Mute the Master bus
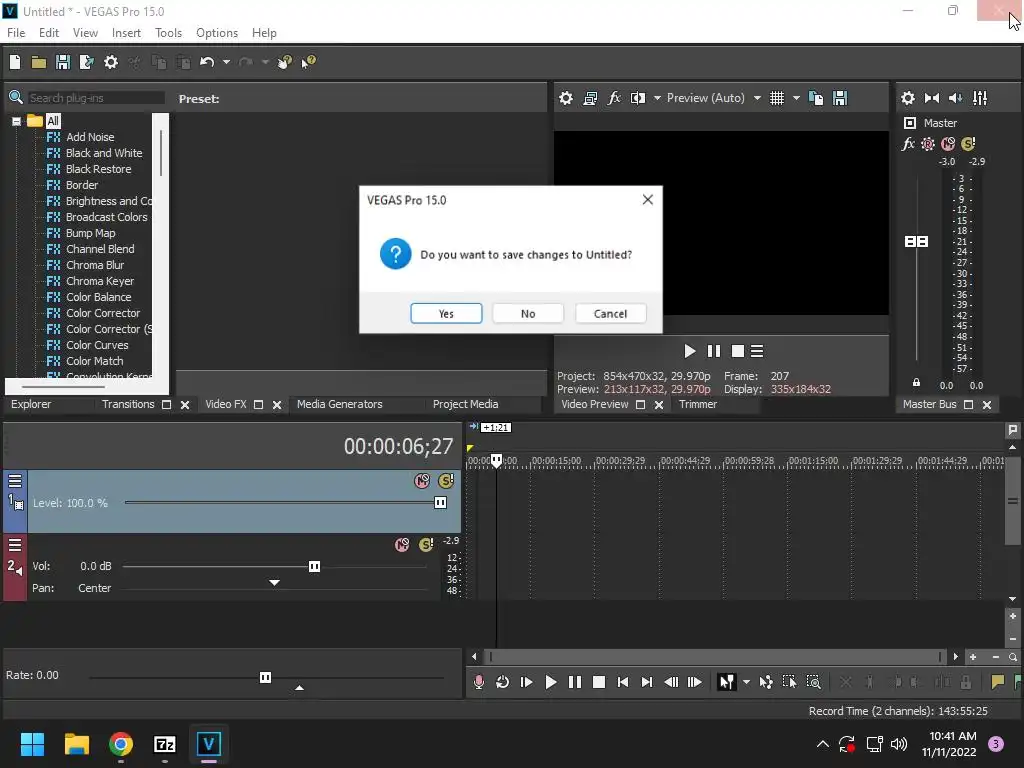Image resolution: width=1024 pixels, height=768 pixels. tap(948, 144)
